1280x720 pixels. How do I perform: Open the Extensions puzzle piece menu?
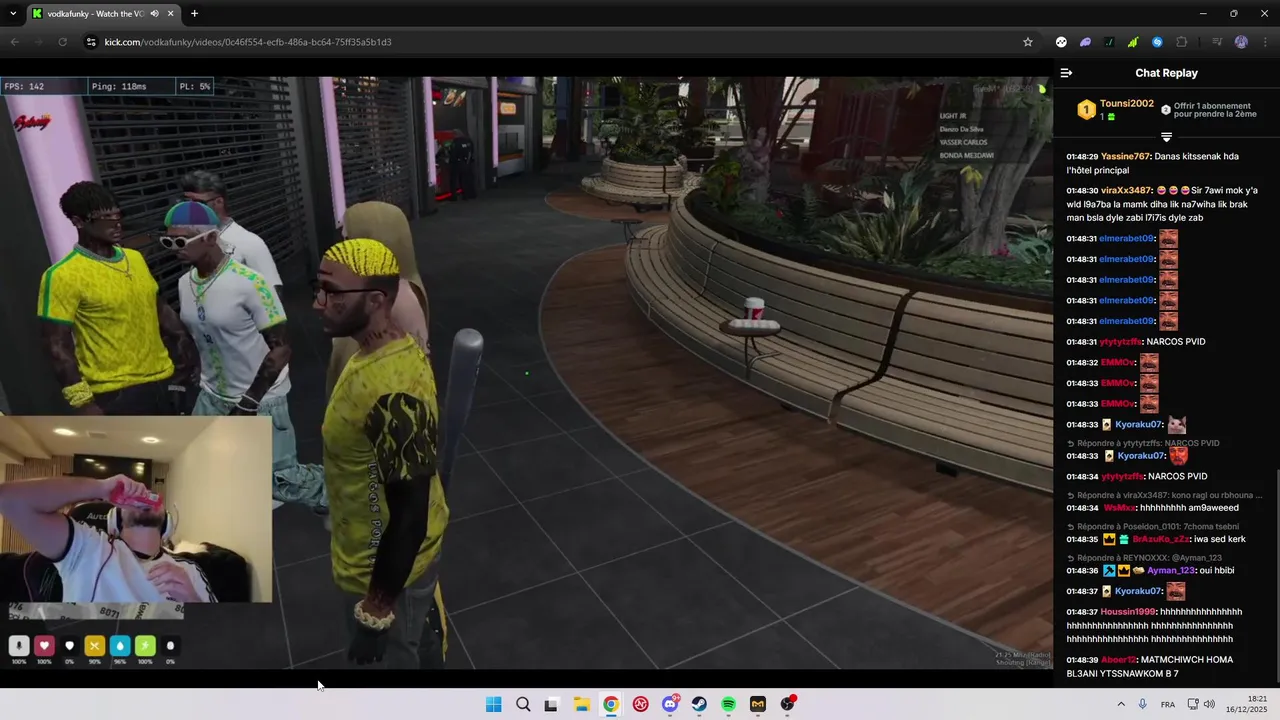click(x=1182, y=42)
